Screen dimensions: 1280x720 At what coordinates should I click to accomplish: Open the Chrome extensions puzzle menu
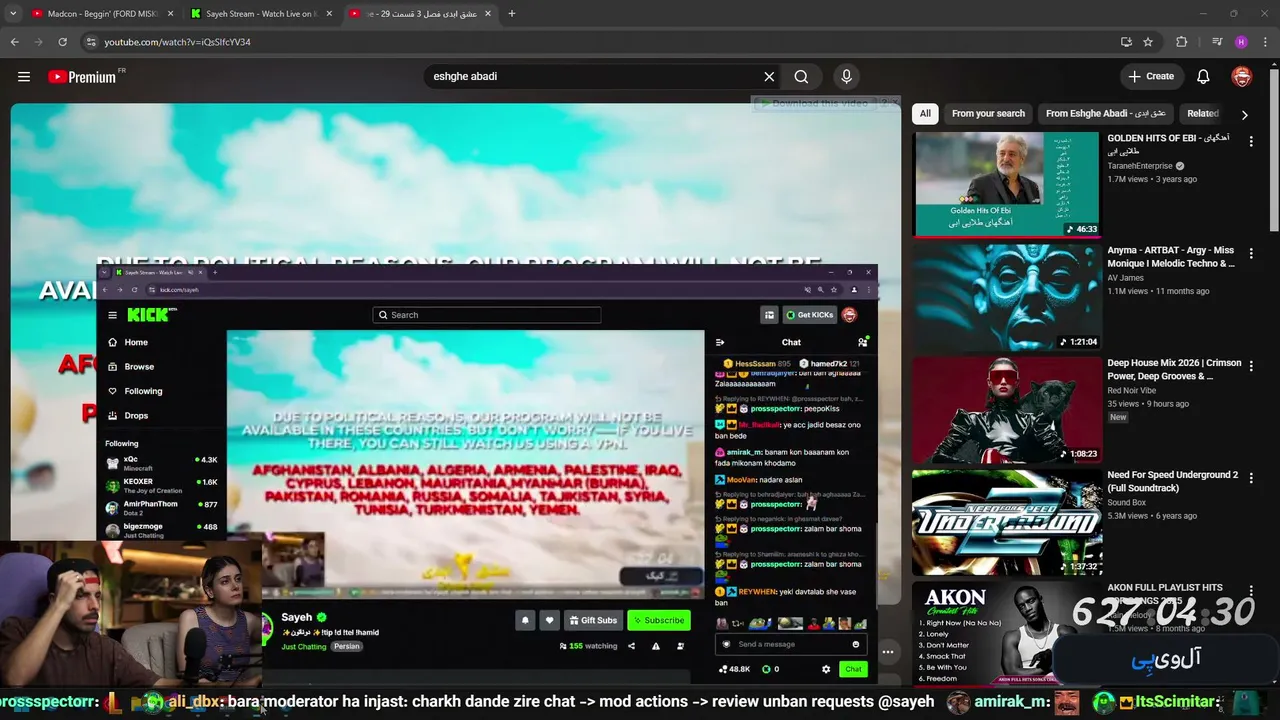pos(1182,42)
